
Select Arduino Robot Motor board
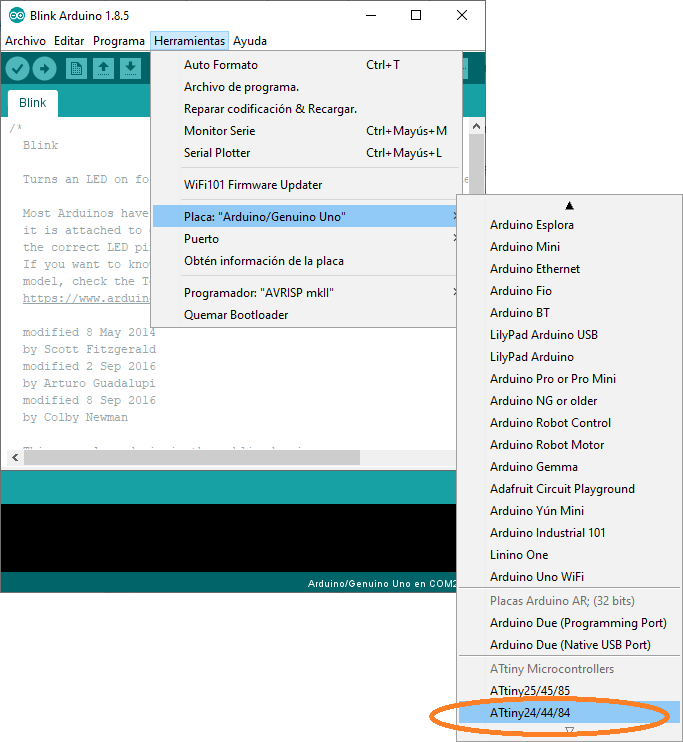[569, 445]
